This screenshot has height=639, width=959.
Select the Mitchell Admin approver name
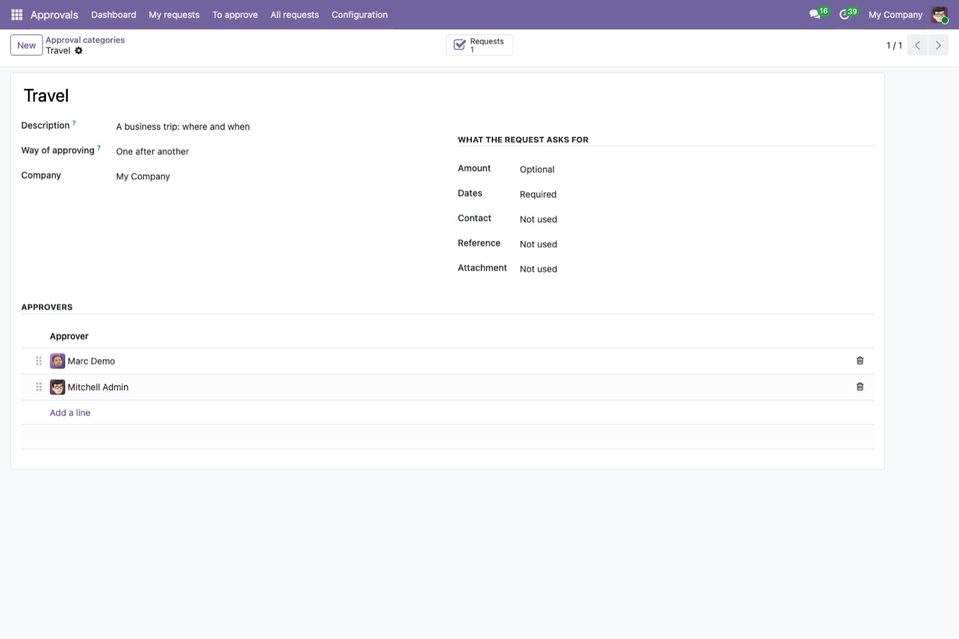(98, 387)
